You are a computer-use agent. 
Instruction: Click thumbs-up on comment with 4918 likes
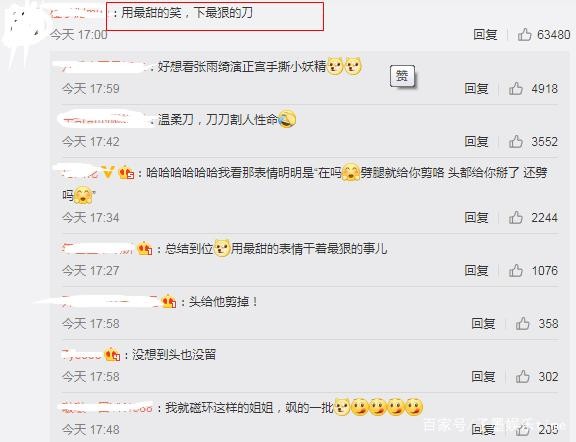516,89
